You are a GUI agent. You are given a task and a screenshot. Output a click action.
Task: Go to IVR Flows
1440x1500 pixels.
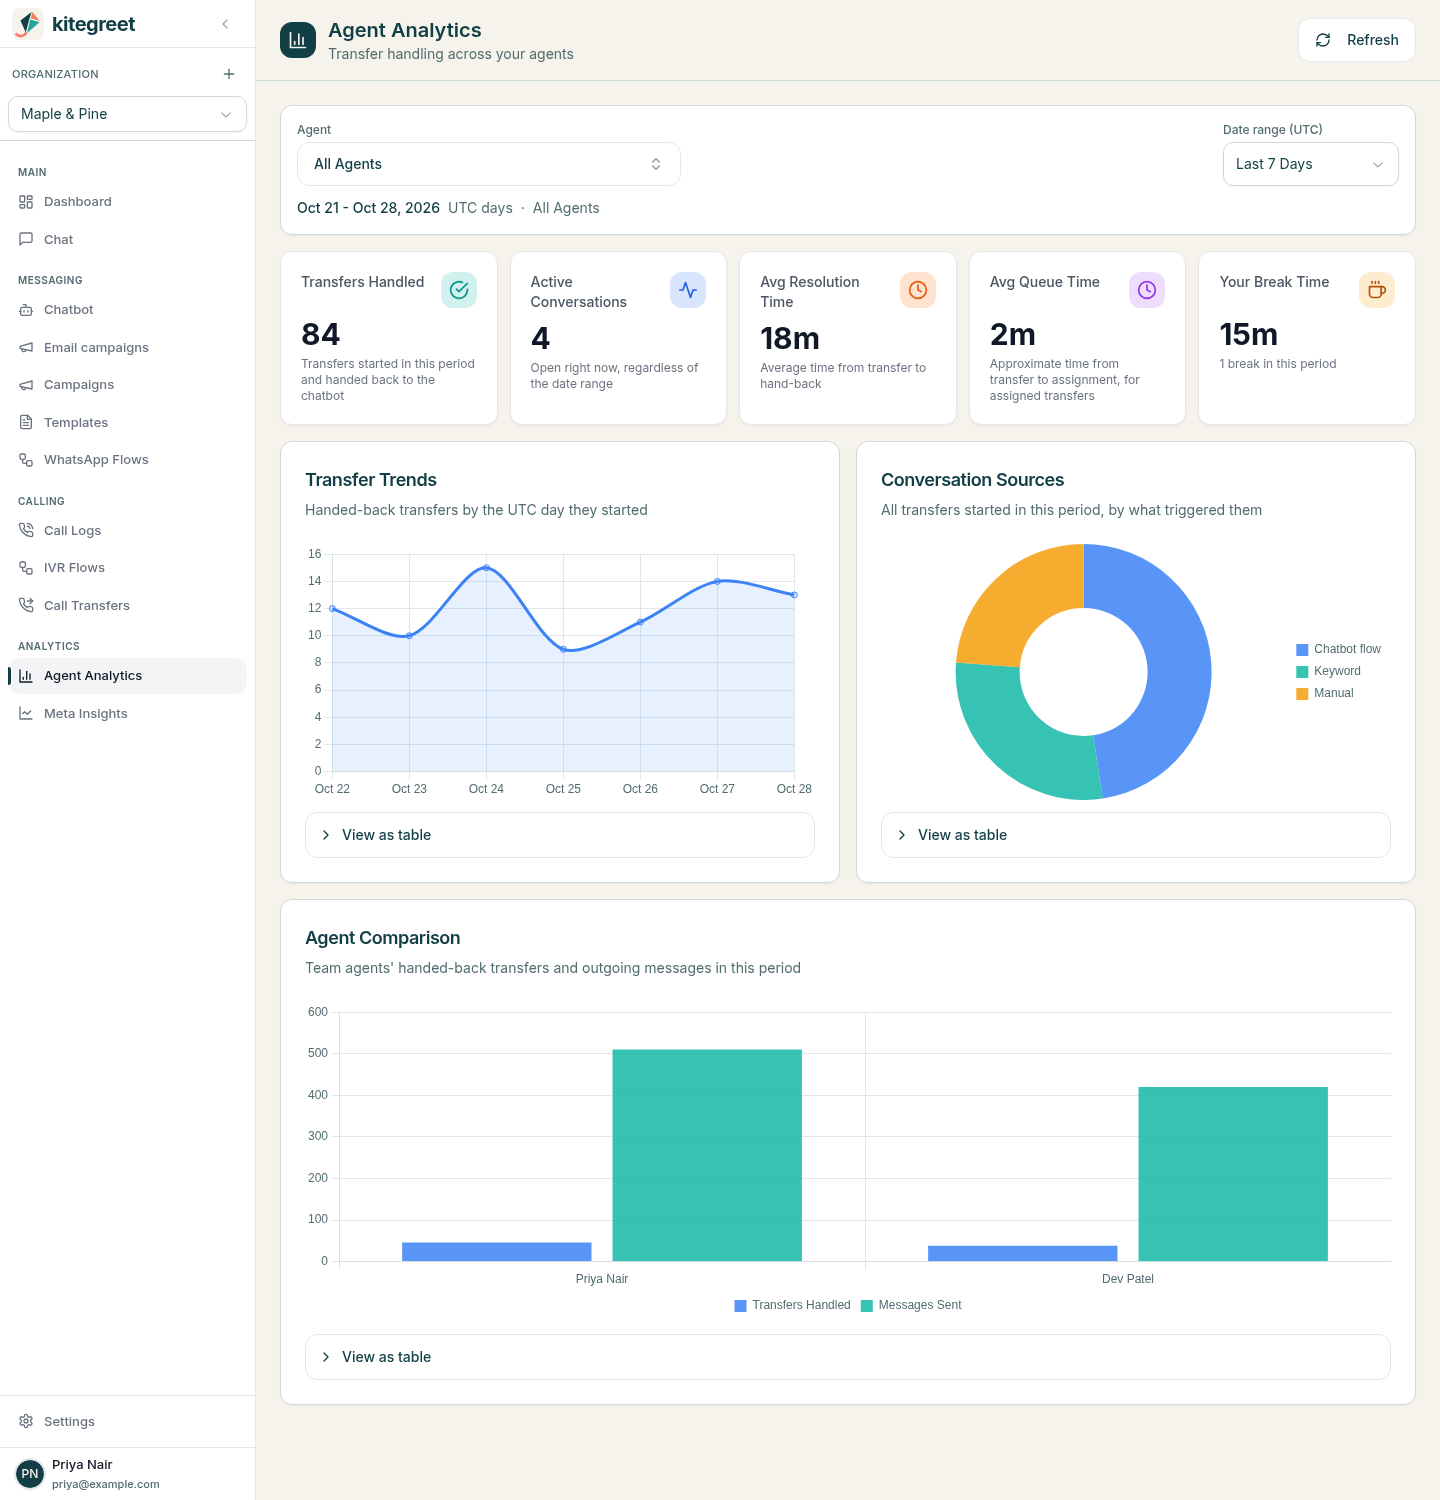127,568
